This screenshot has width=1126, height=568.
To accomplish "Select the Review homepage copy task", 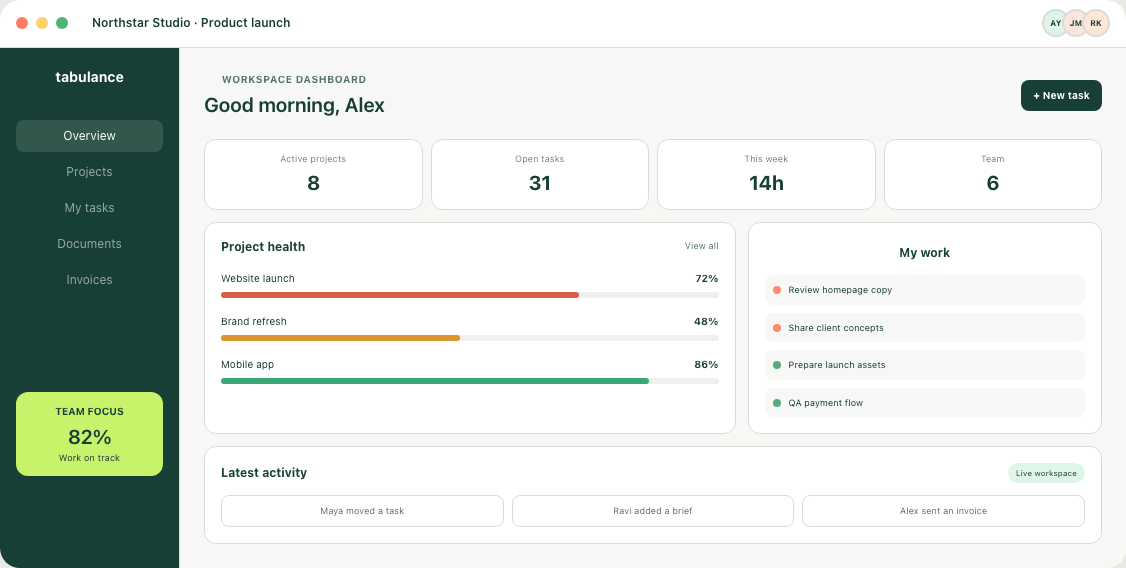I will 924,290.
